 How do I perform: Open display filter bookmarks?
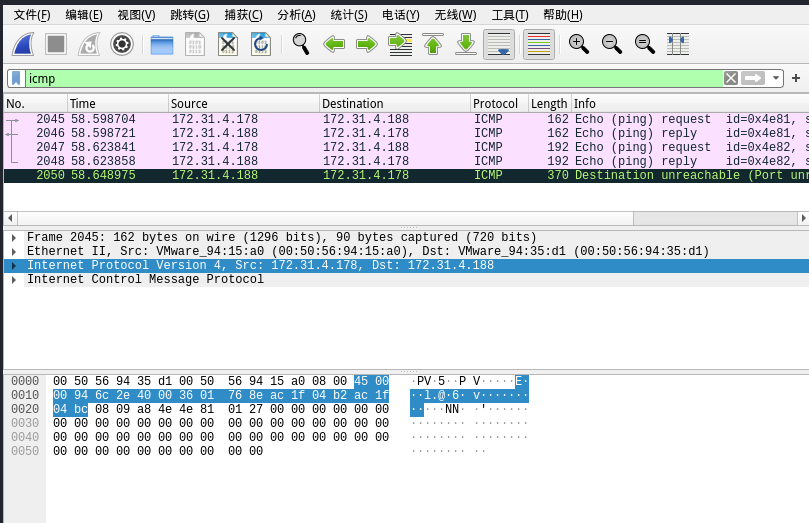coord(16,78)
